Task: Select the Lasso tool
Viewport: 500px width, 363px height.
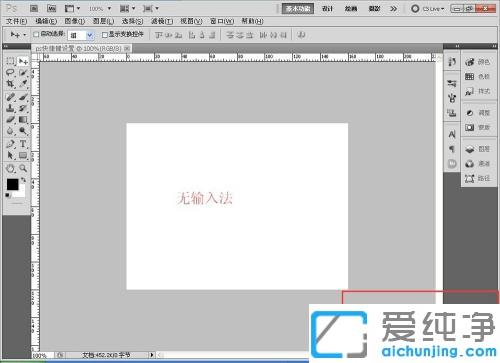Action: 10,72
